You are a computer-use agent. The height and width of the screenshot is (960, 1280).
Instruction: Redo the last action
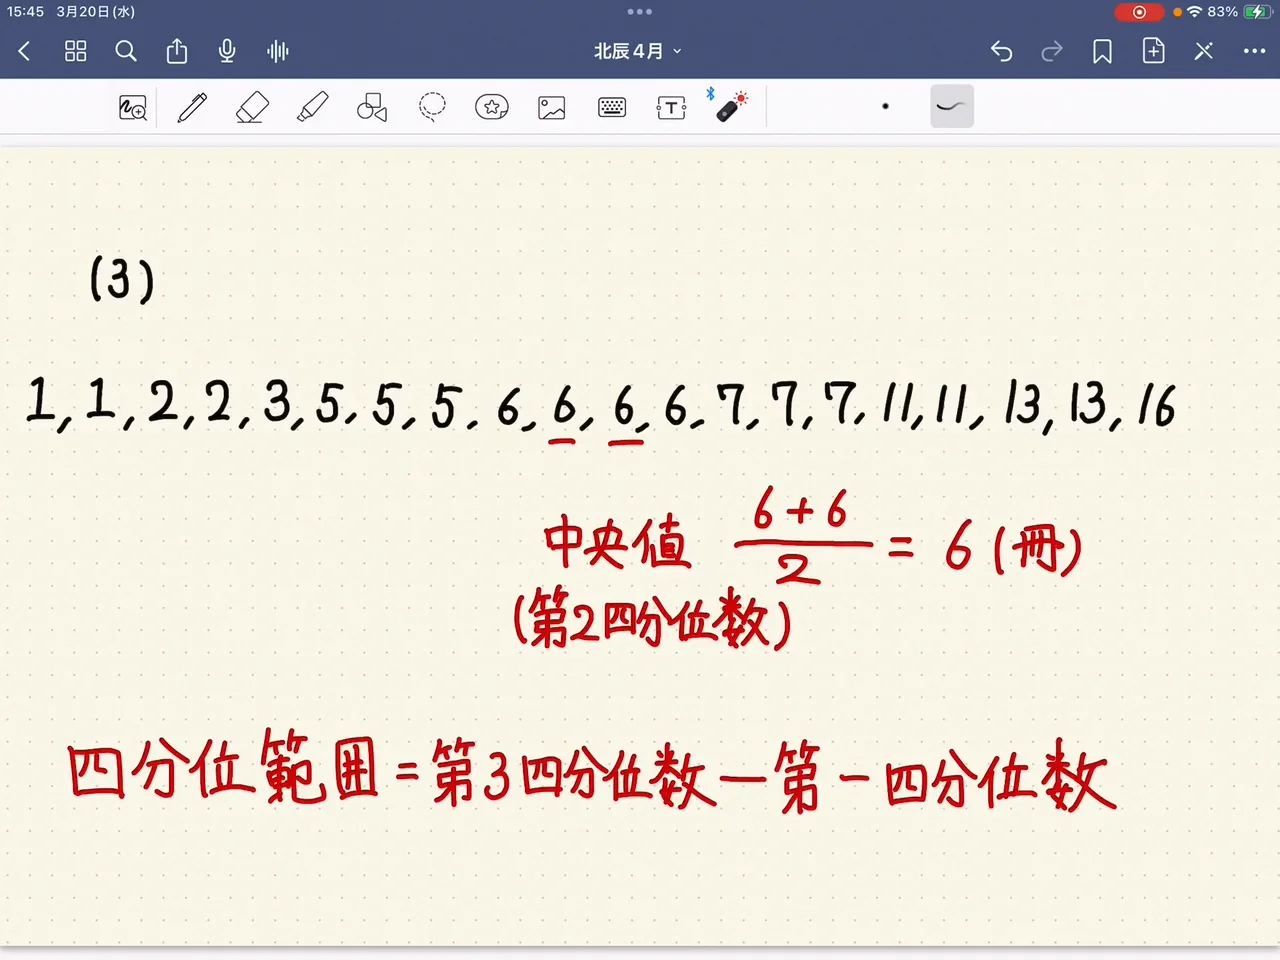(1052, 51)
